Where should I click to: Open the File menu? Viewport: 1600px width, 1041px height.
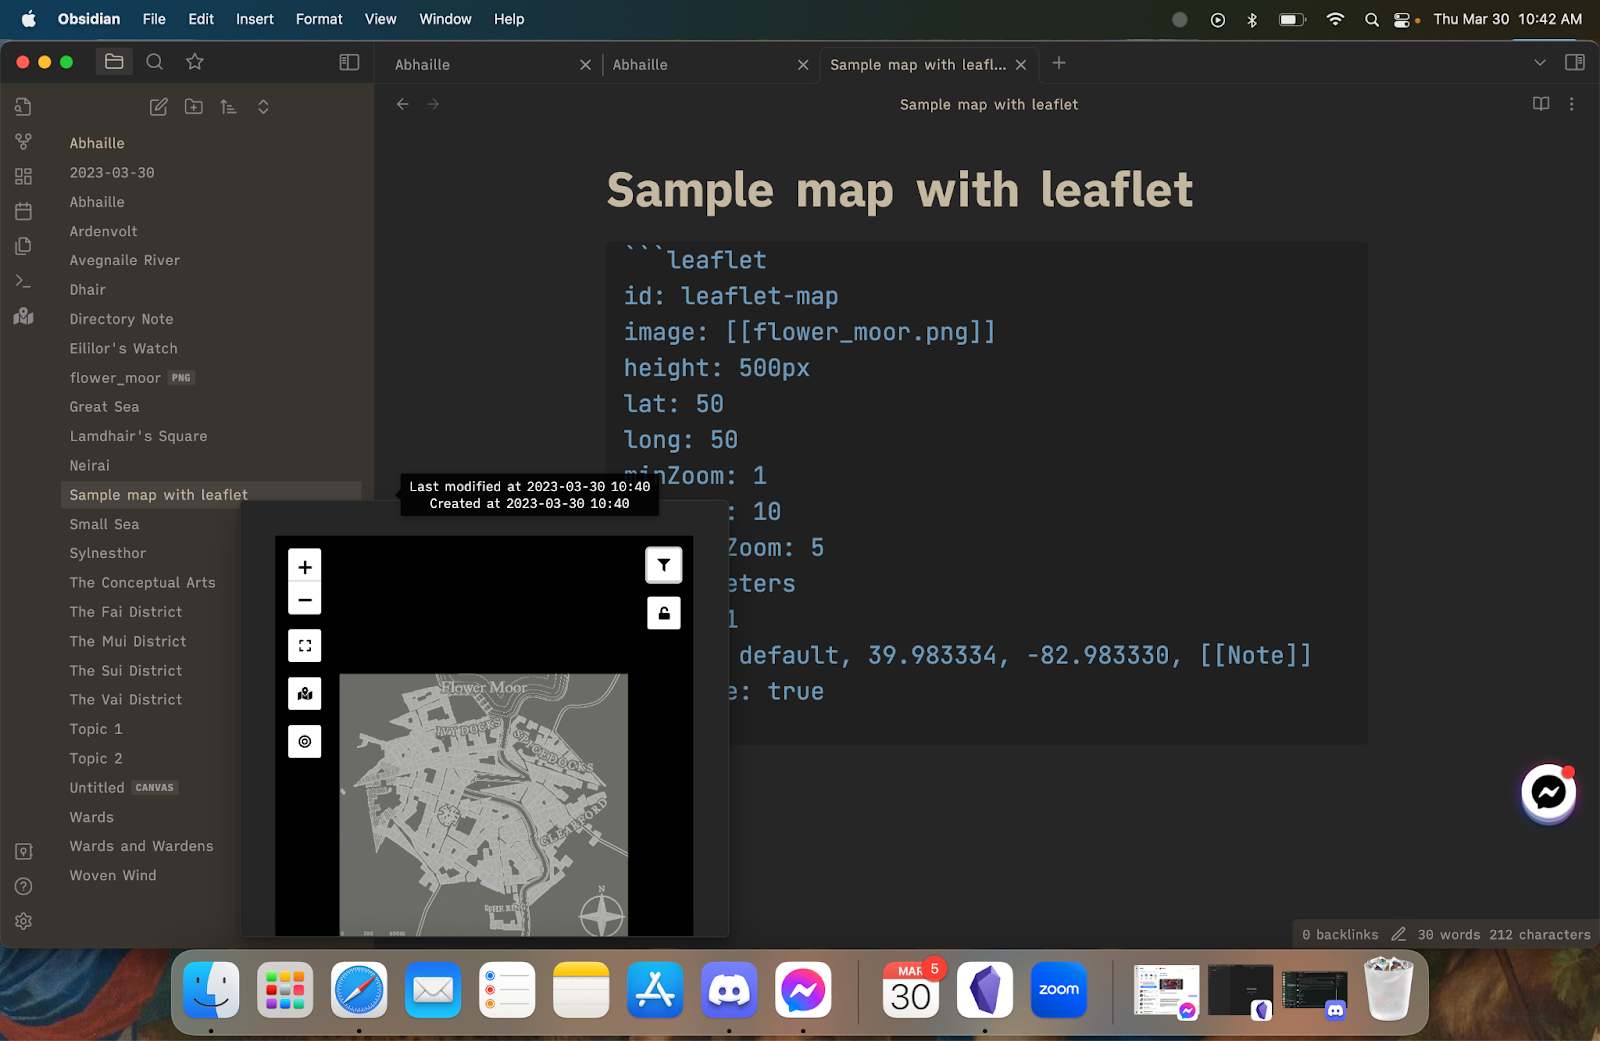coord(154,19)
